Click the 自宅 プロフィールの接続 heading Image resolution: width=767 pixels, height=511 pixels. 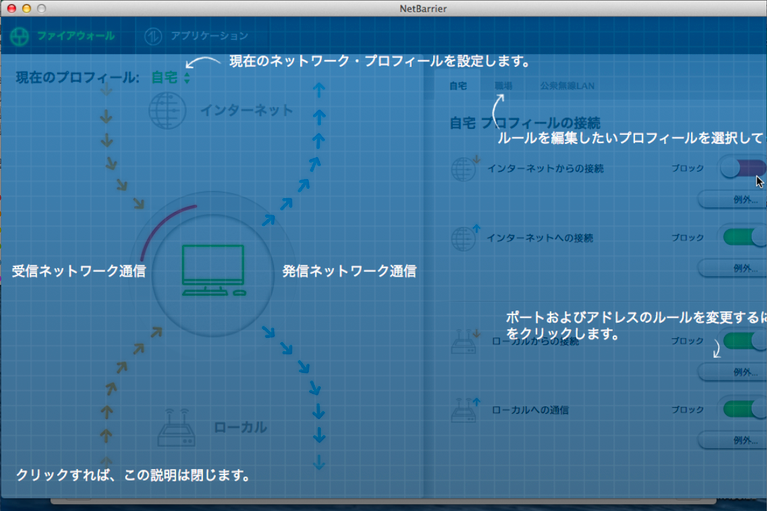525,123
